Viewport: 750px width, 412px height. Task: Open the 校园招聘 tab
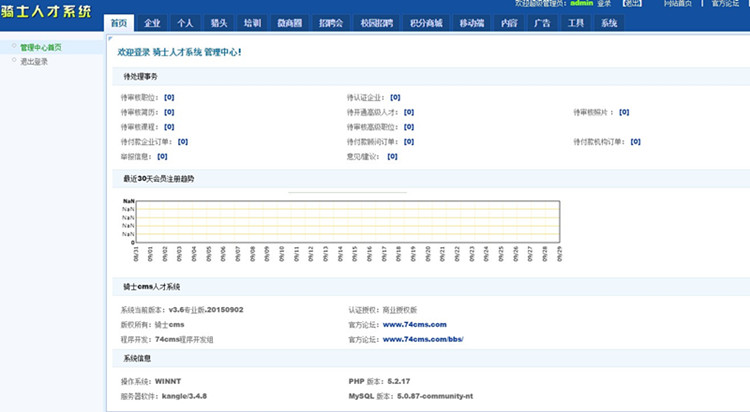(x=376, y=22)
